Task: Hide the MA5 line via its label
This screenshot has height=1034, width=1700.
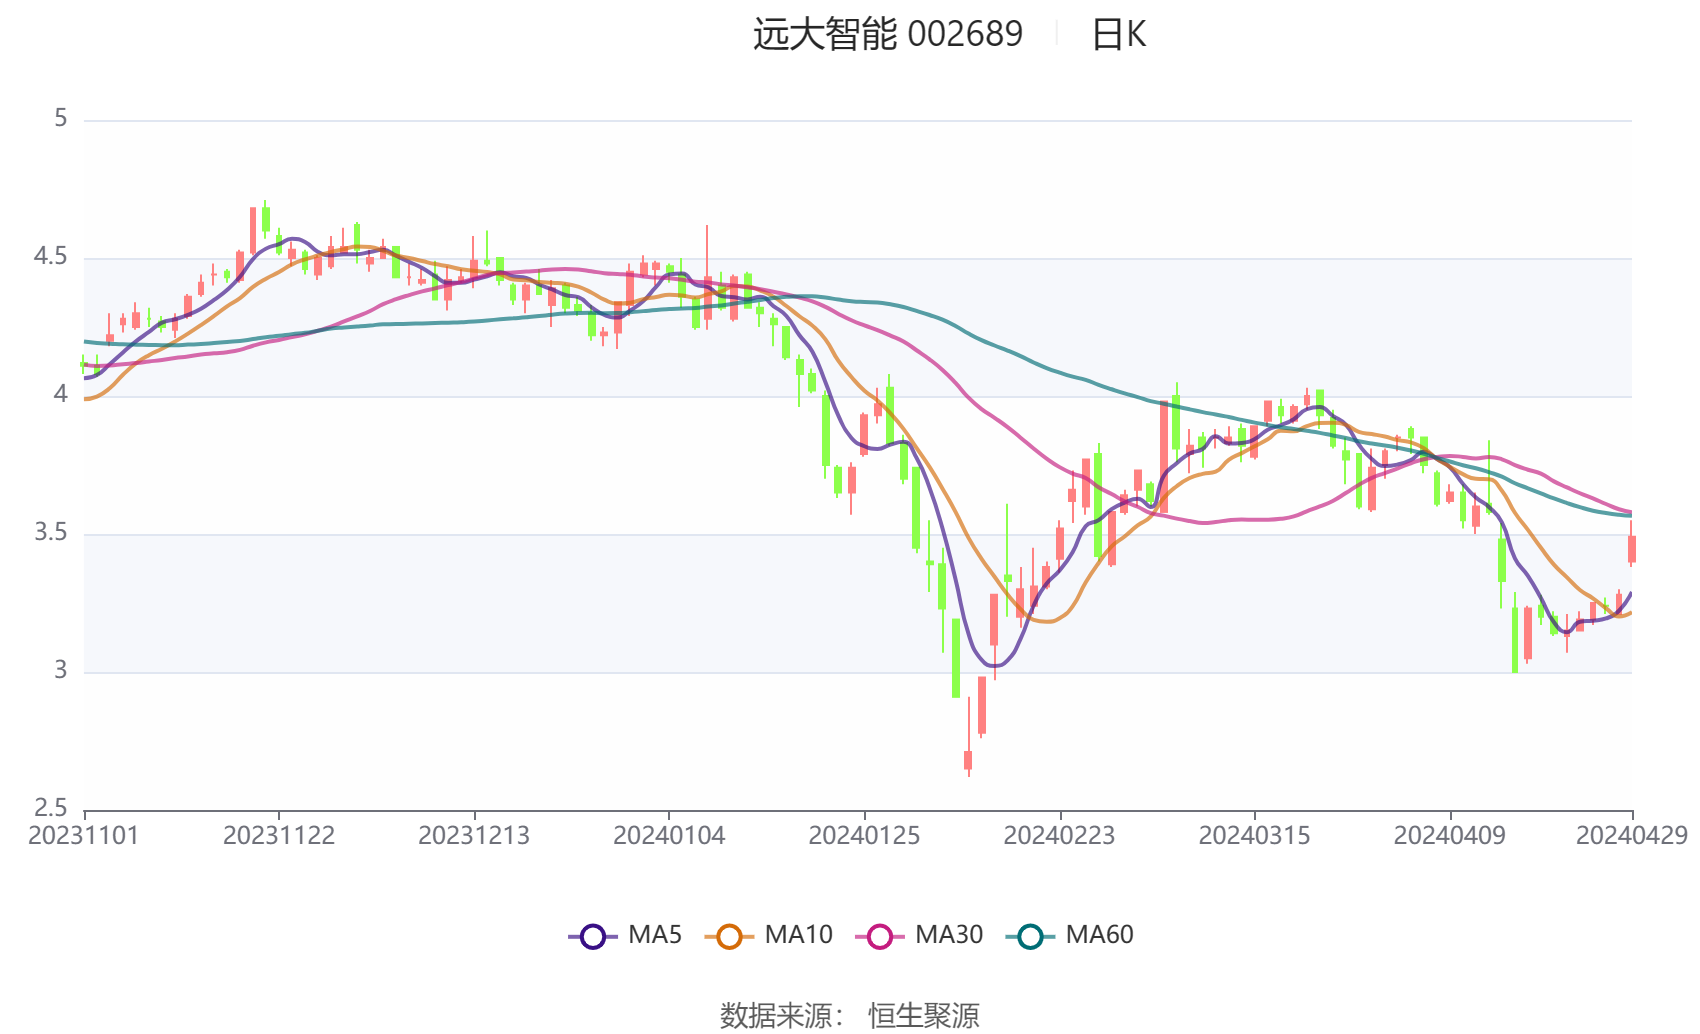Action: (655, 935)
